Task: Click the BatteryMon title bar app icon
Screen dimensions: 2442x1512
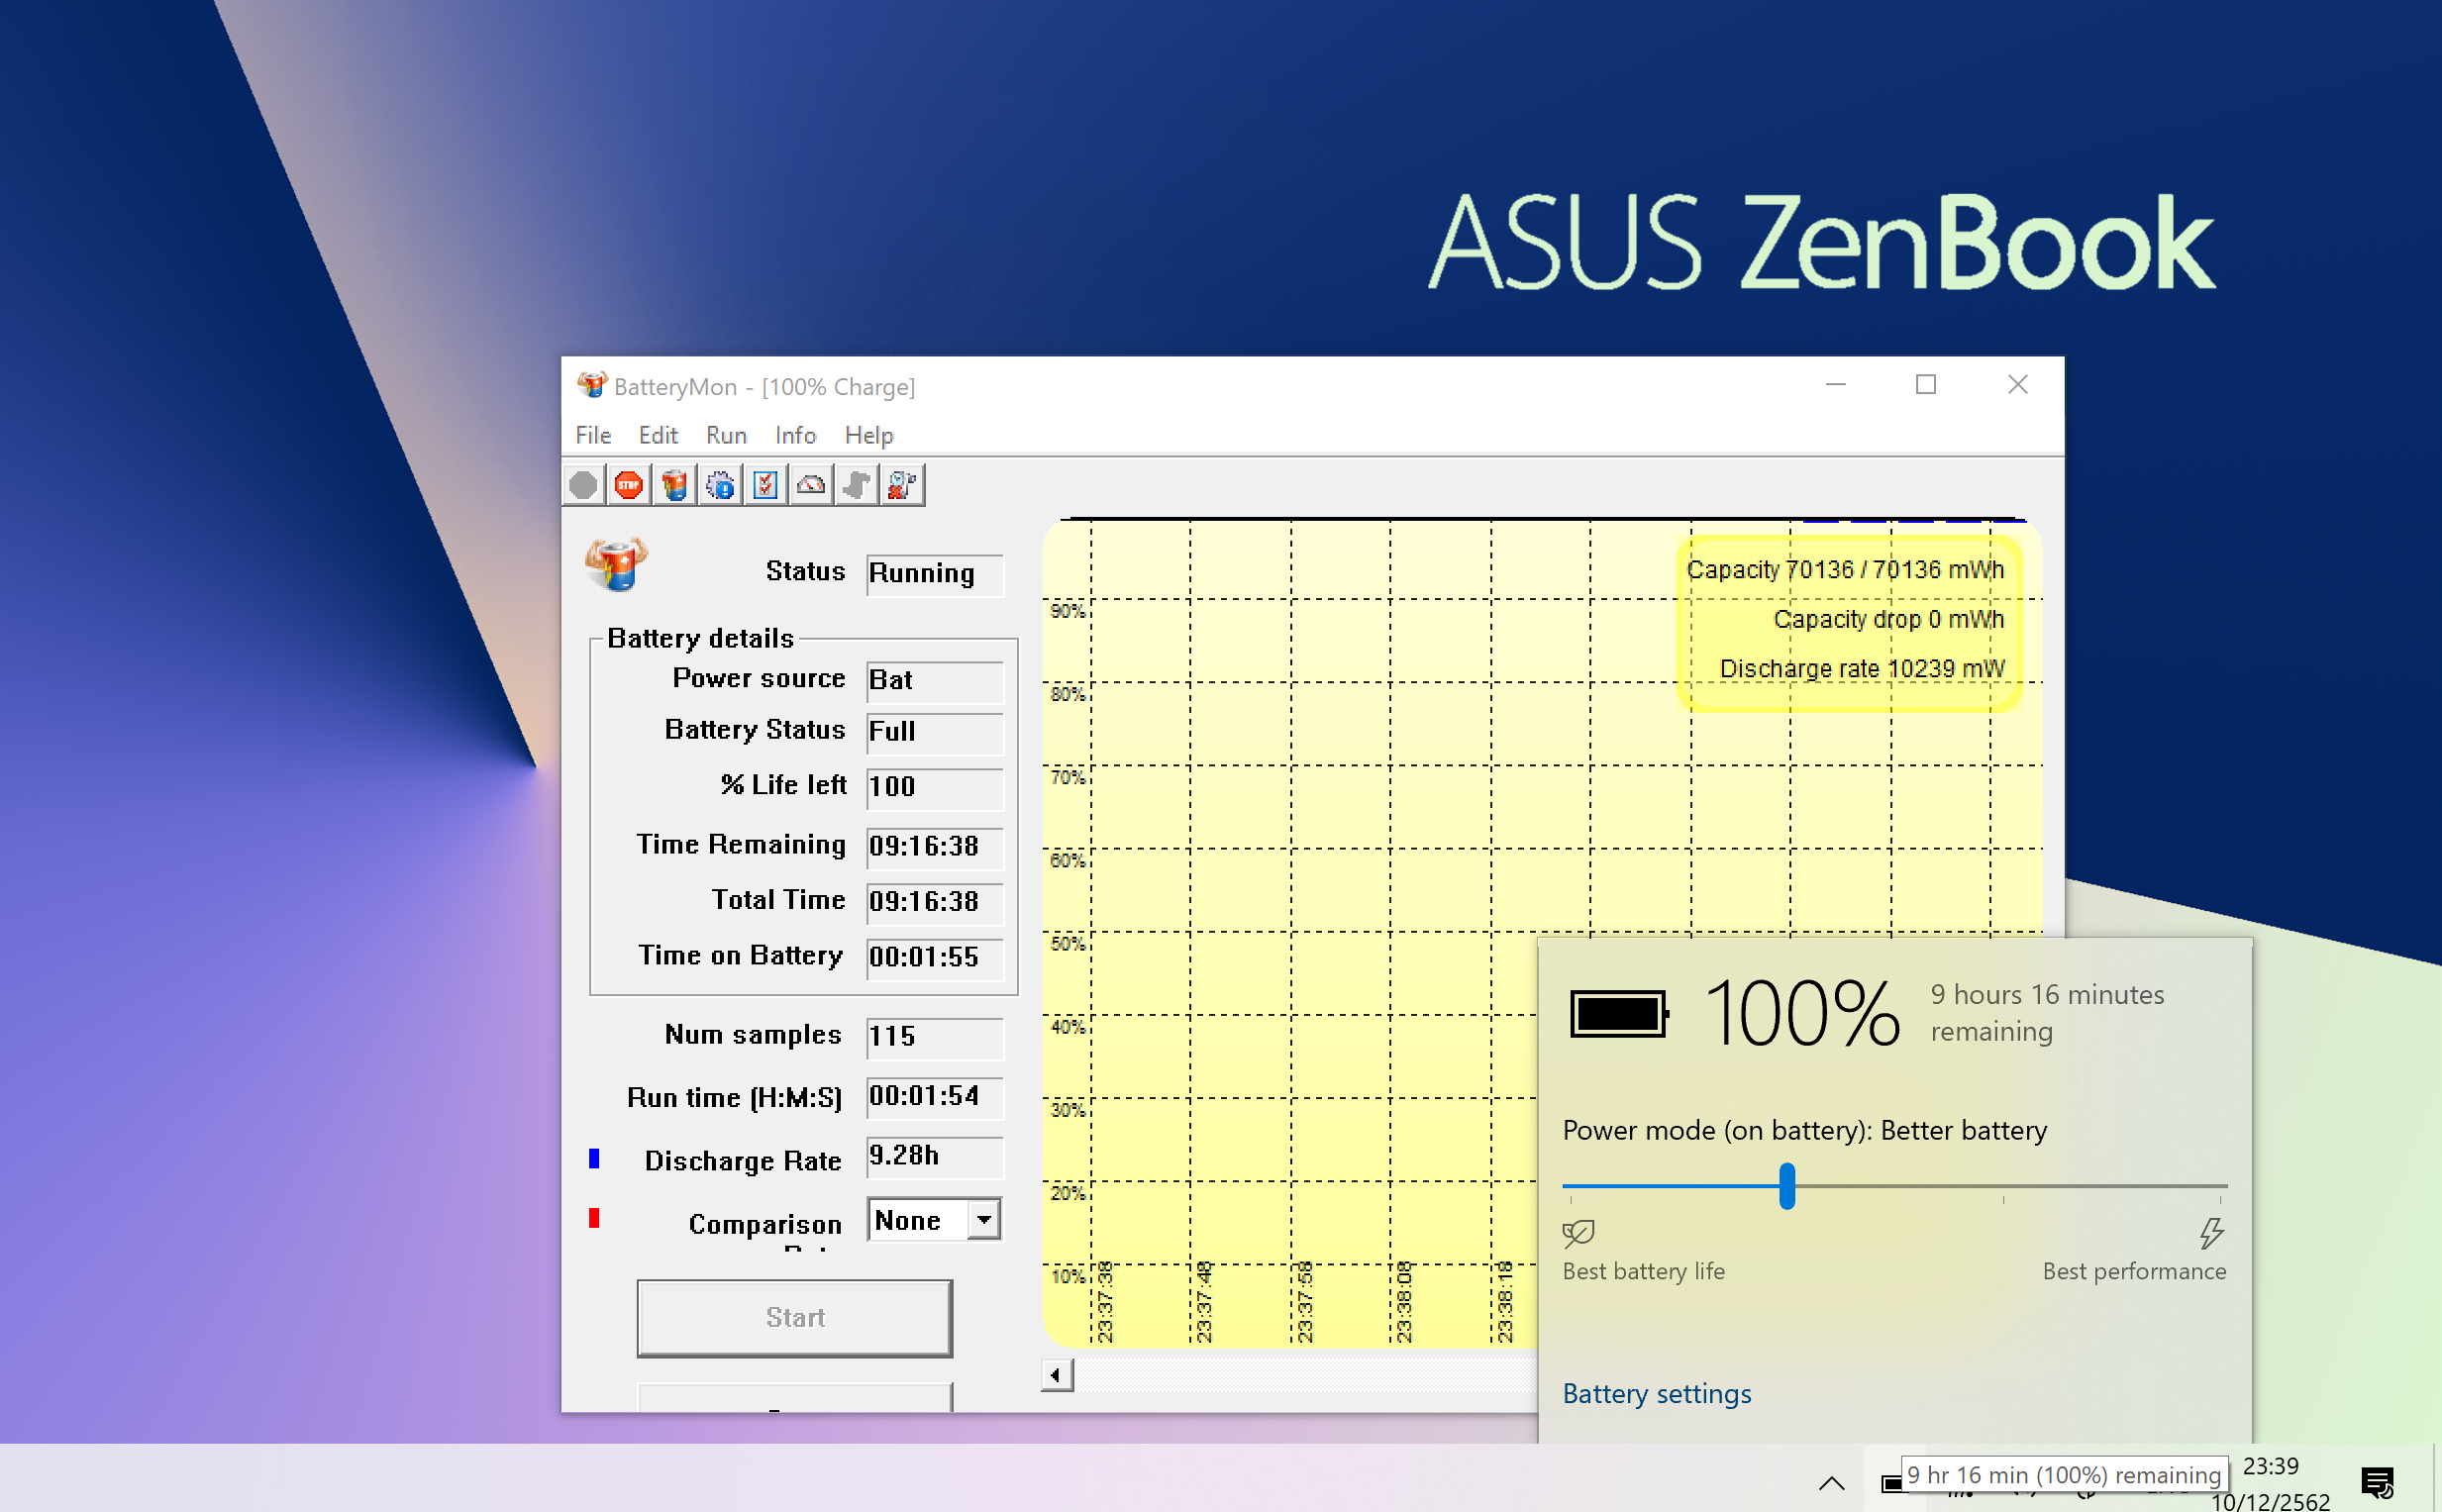Action: pos(592,385)
